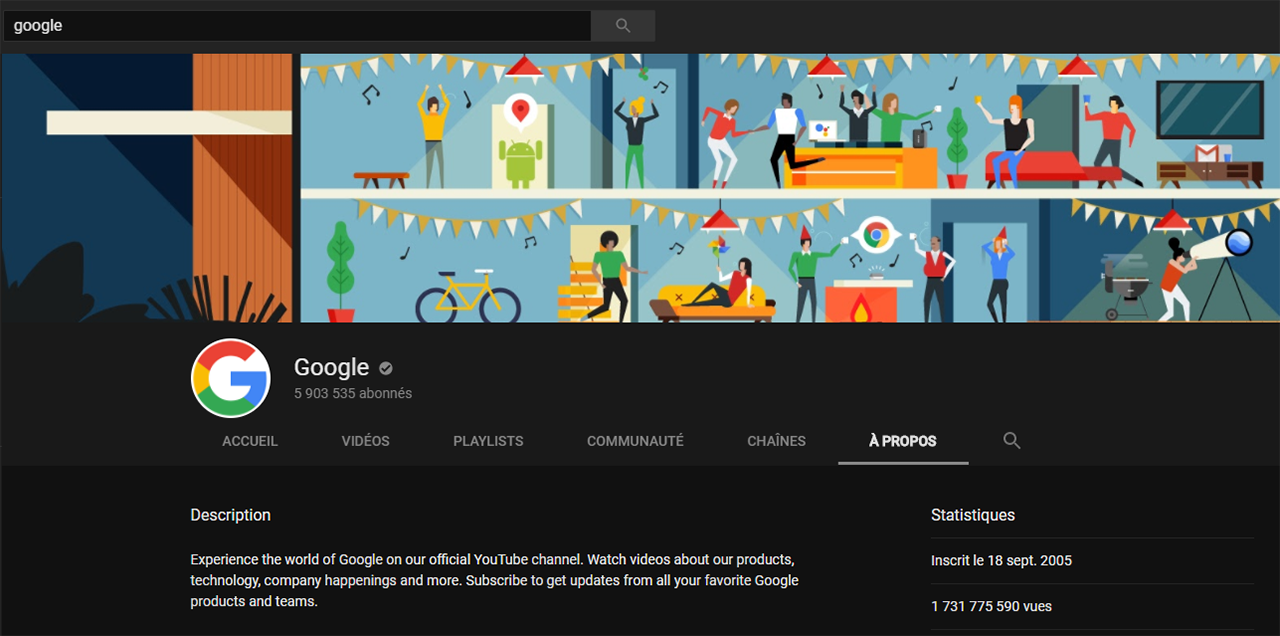Image resolution: width=1280 pixels, height=636 pixels.
Task: Click the green Android robot in the banner
Action: tap(522, 162)
